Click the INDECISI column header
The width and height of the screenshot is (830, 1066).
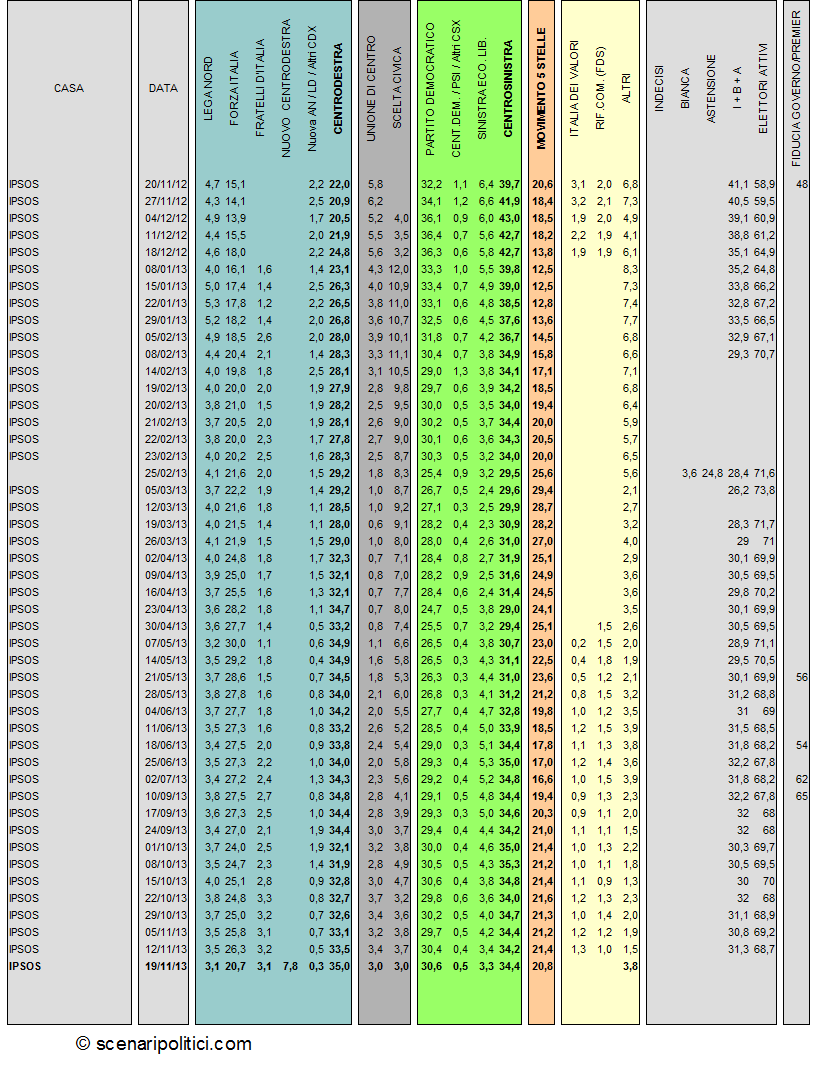659,88
